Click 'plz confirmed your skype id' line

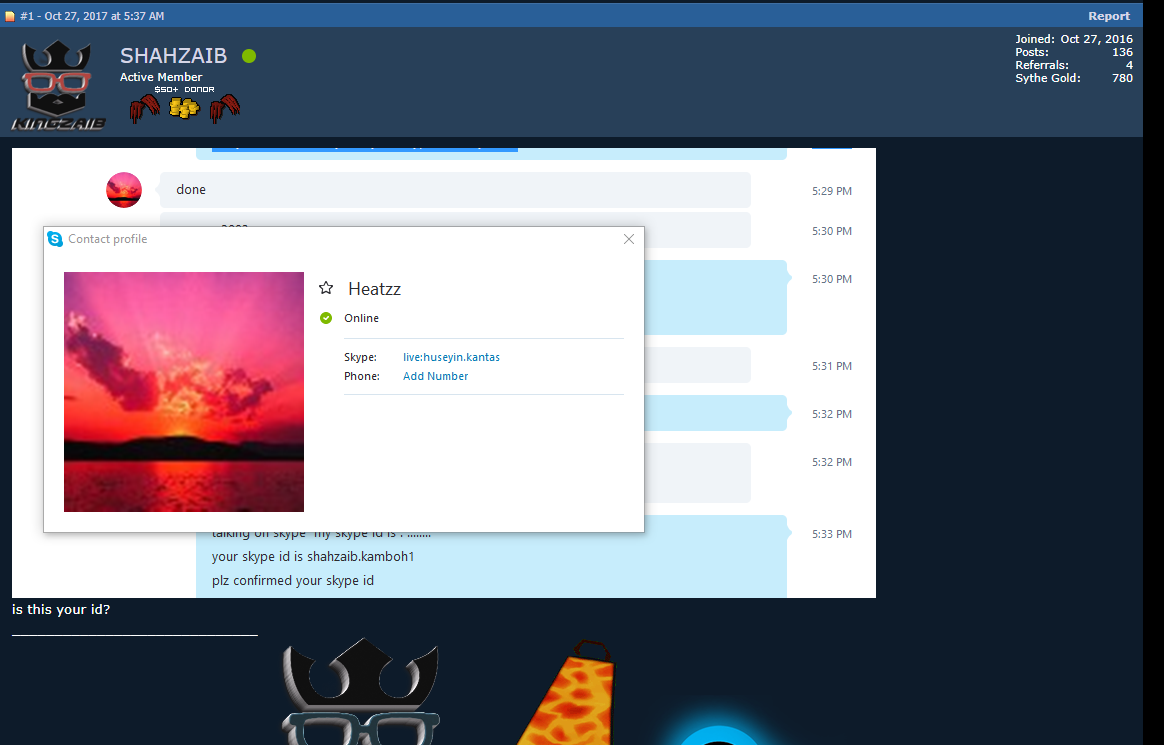(x=292, y=580)
